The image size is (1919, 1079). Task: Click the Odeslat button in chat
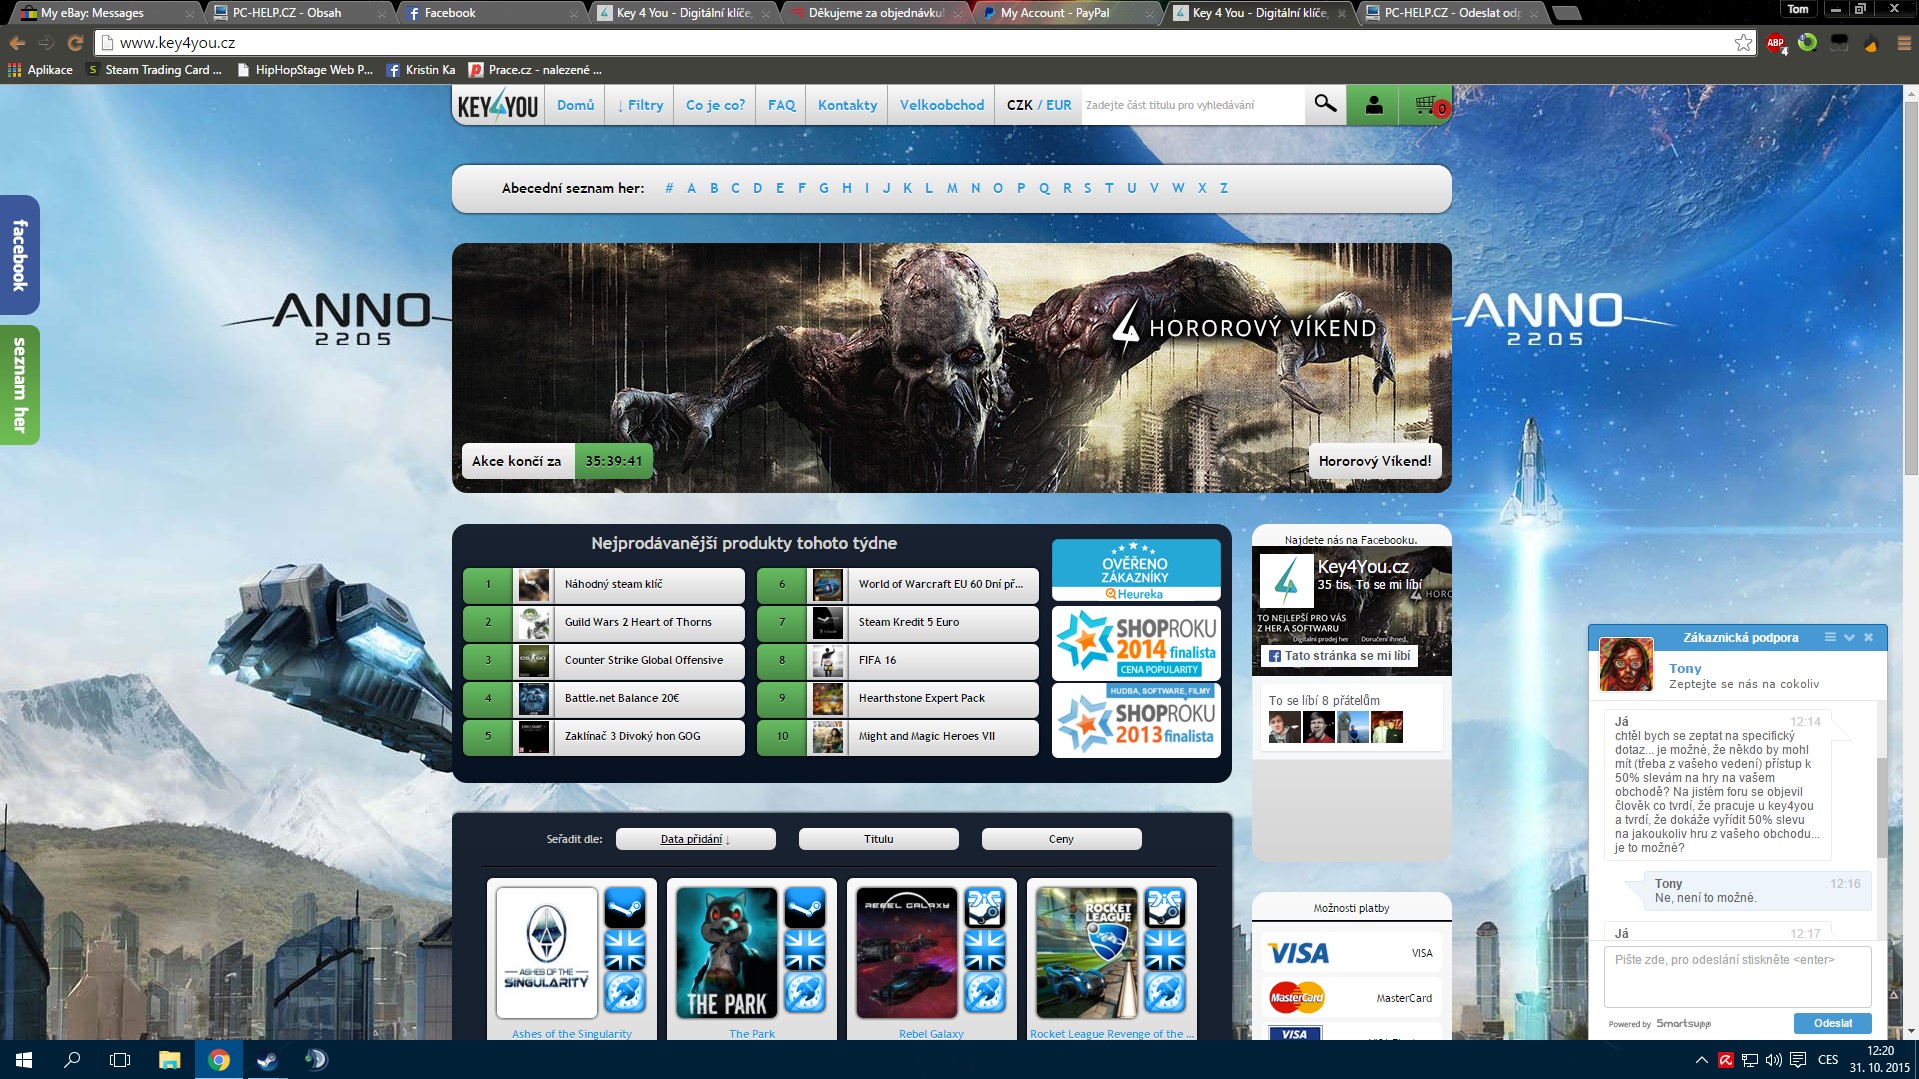[x=1832, y=1023]
